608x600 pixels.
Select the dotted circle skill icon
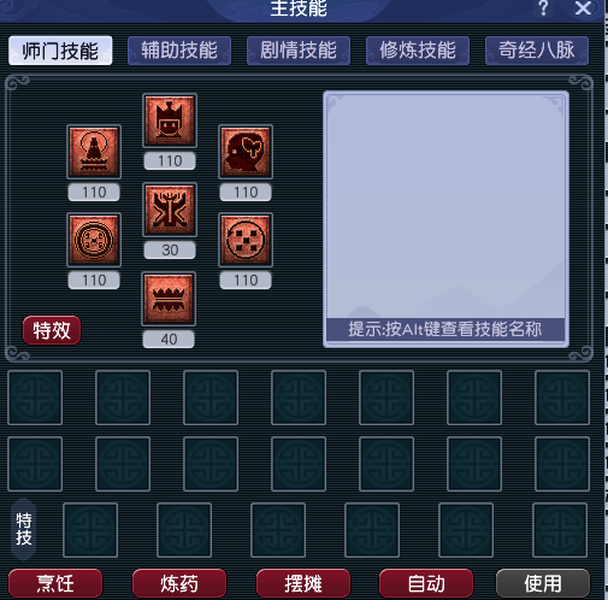[x=245, y=240]
